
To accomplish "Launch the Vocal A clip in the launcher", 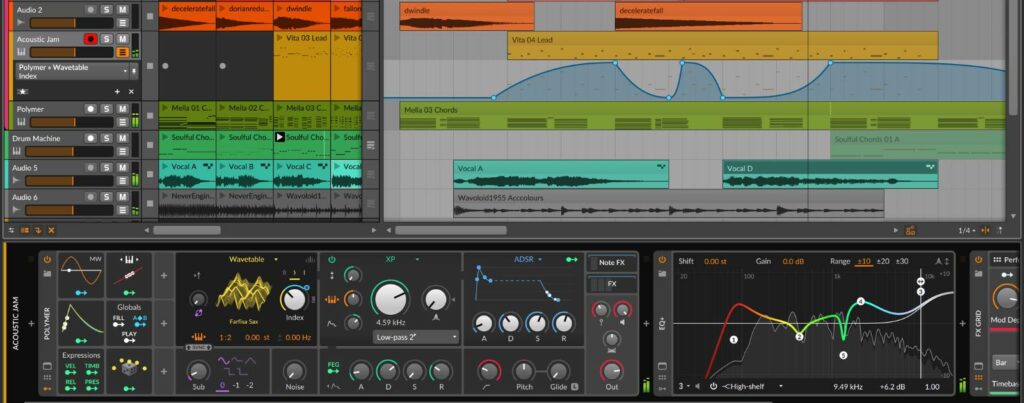I will [165, 167].
